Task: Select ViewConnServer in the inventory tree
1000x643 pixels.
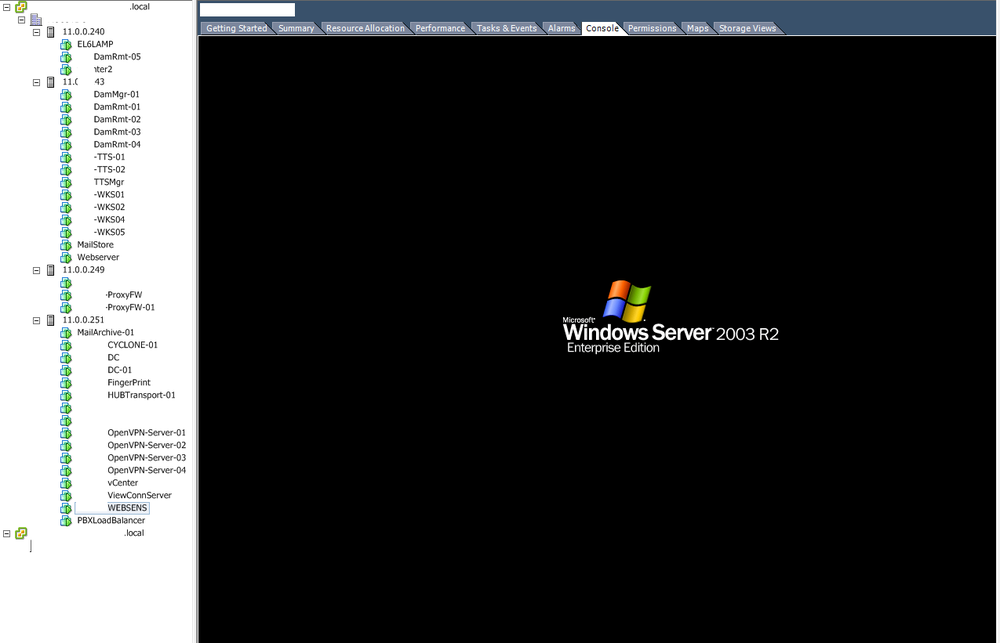Action: click(x=139, y=495)
